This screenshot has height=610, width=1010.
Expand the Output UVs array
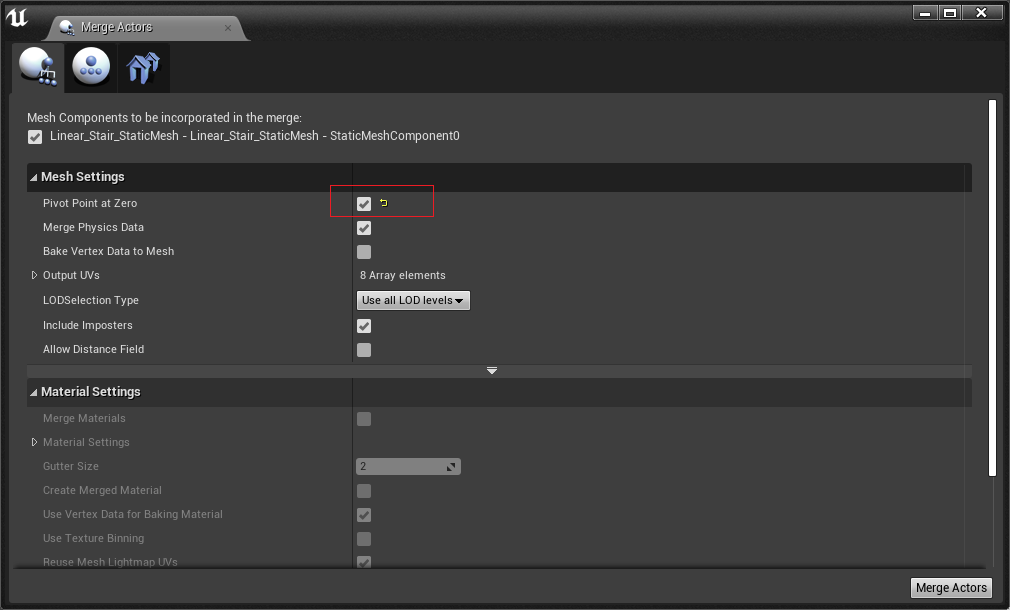tap(34, 275)
